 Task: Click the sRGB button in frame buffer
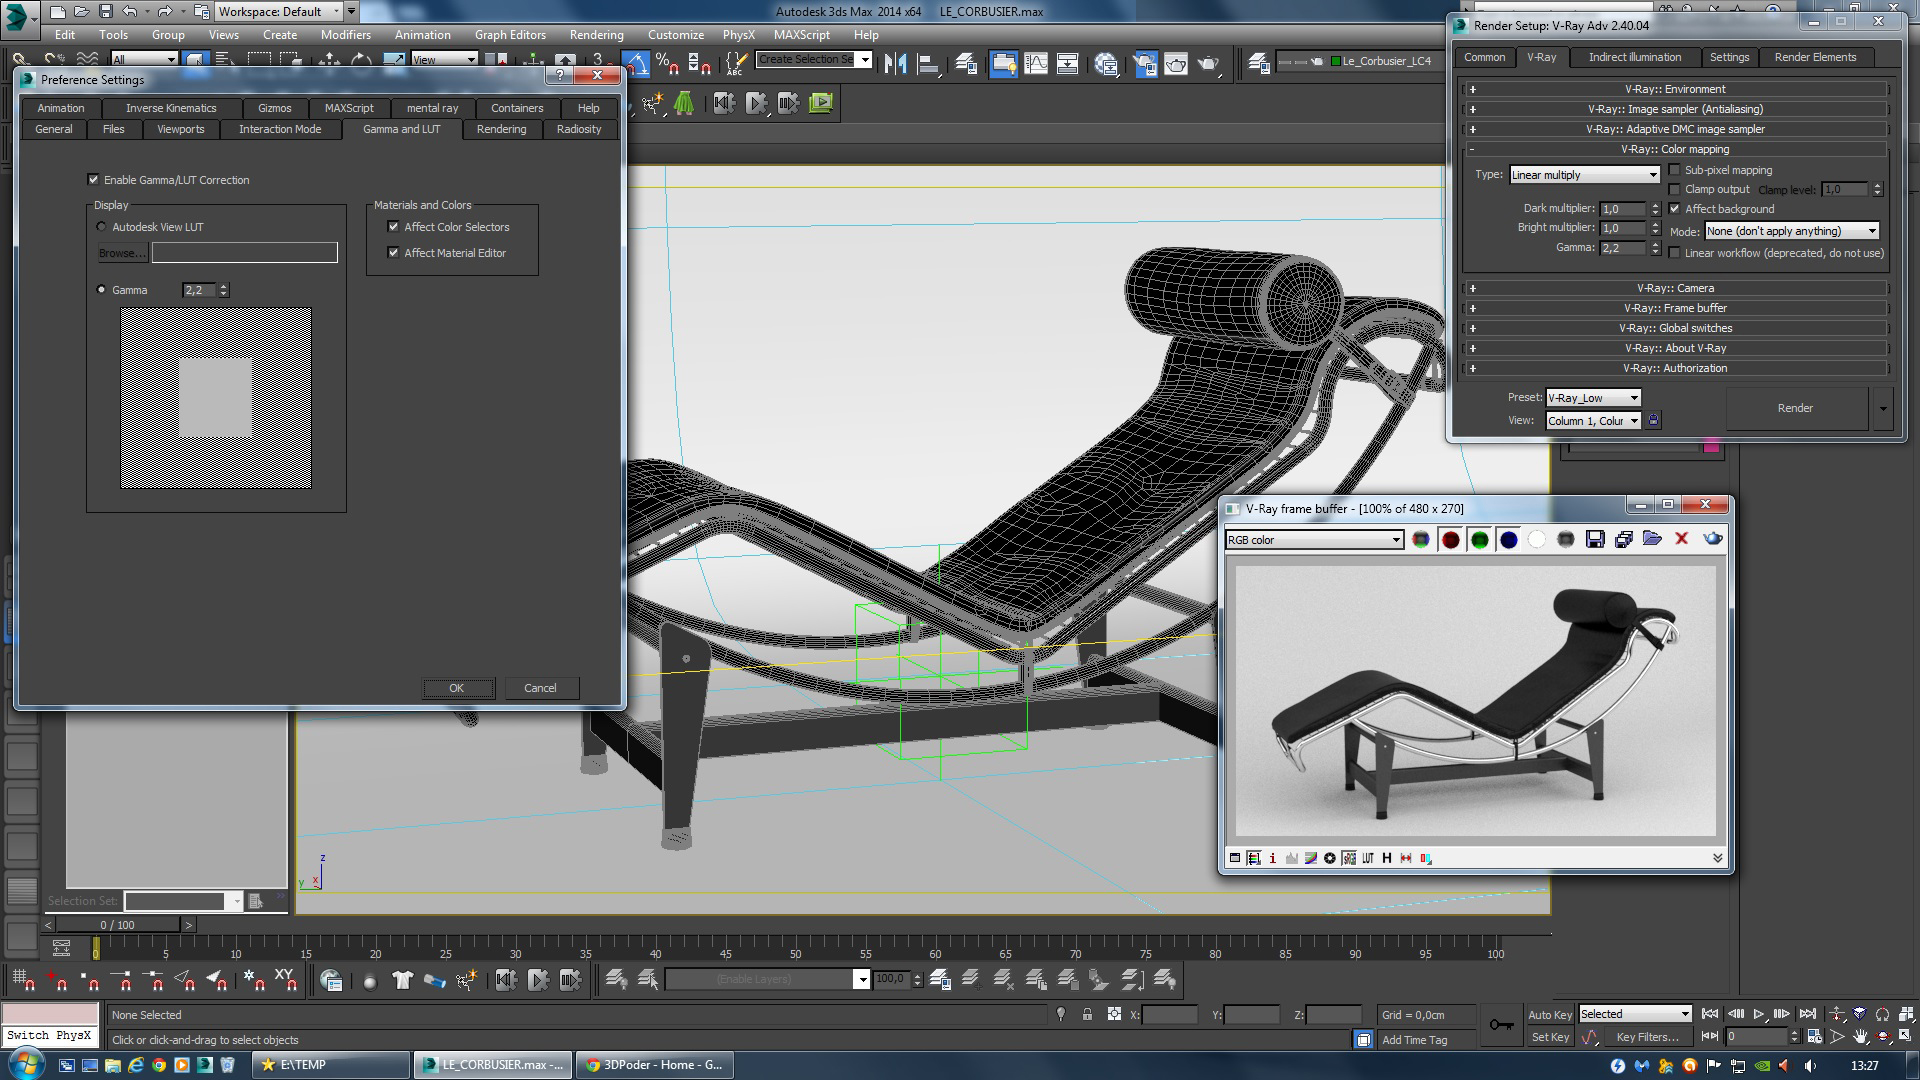pos(1349,858)
